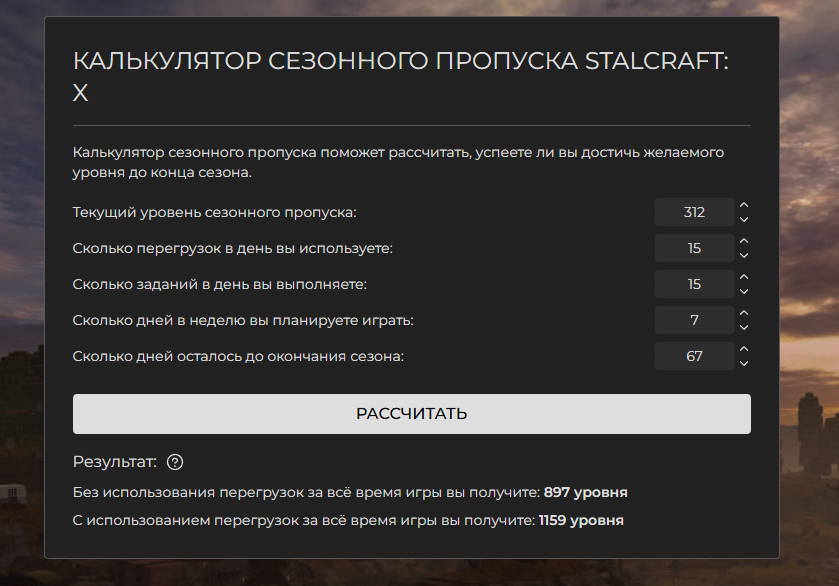The height and width of the screenshot is (586, 839).
Task: Decrease перегрузок в день using down arrow
Action: point(743,254)
